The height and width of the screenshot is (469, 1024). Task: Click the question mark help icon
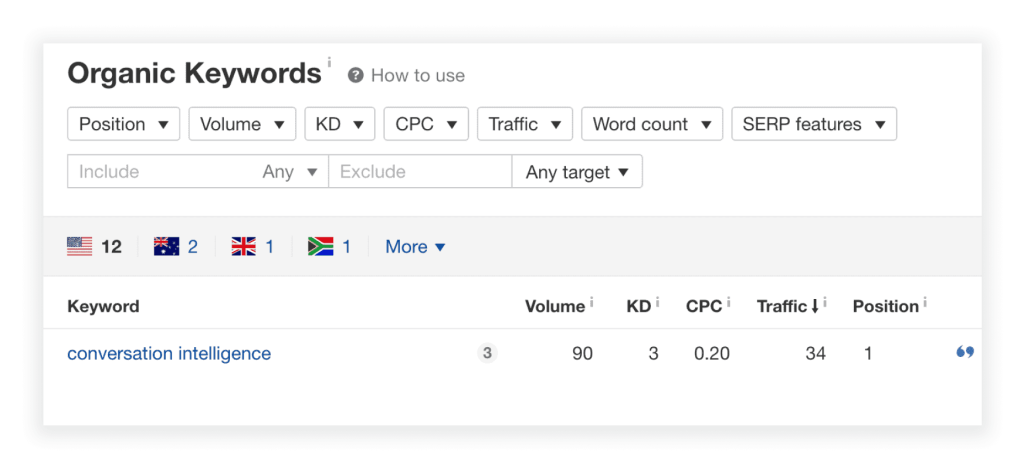pyautogui.click(x=355, y=75)
